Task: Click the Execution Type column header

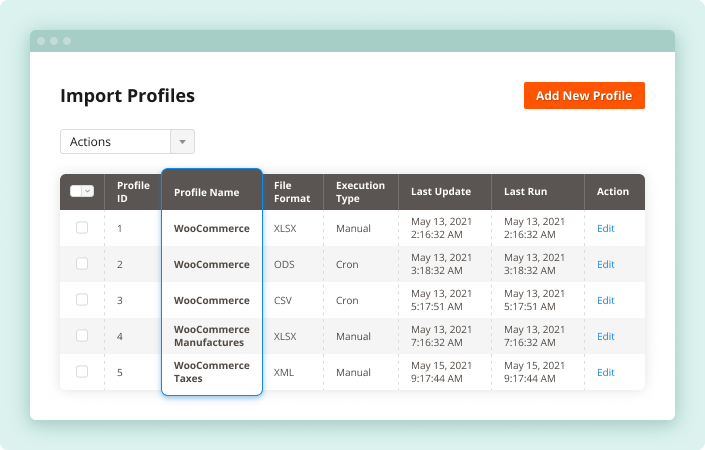Action: [360, 192]
